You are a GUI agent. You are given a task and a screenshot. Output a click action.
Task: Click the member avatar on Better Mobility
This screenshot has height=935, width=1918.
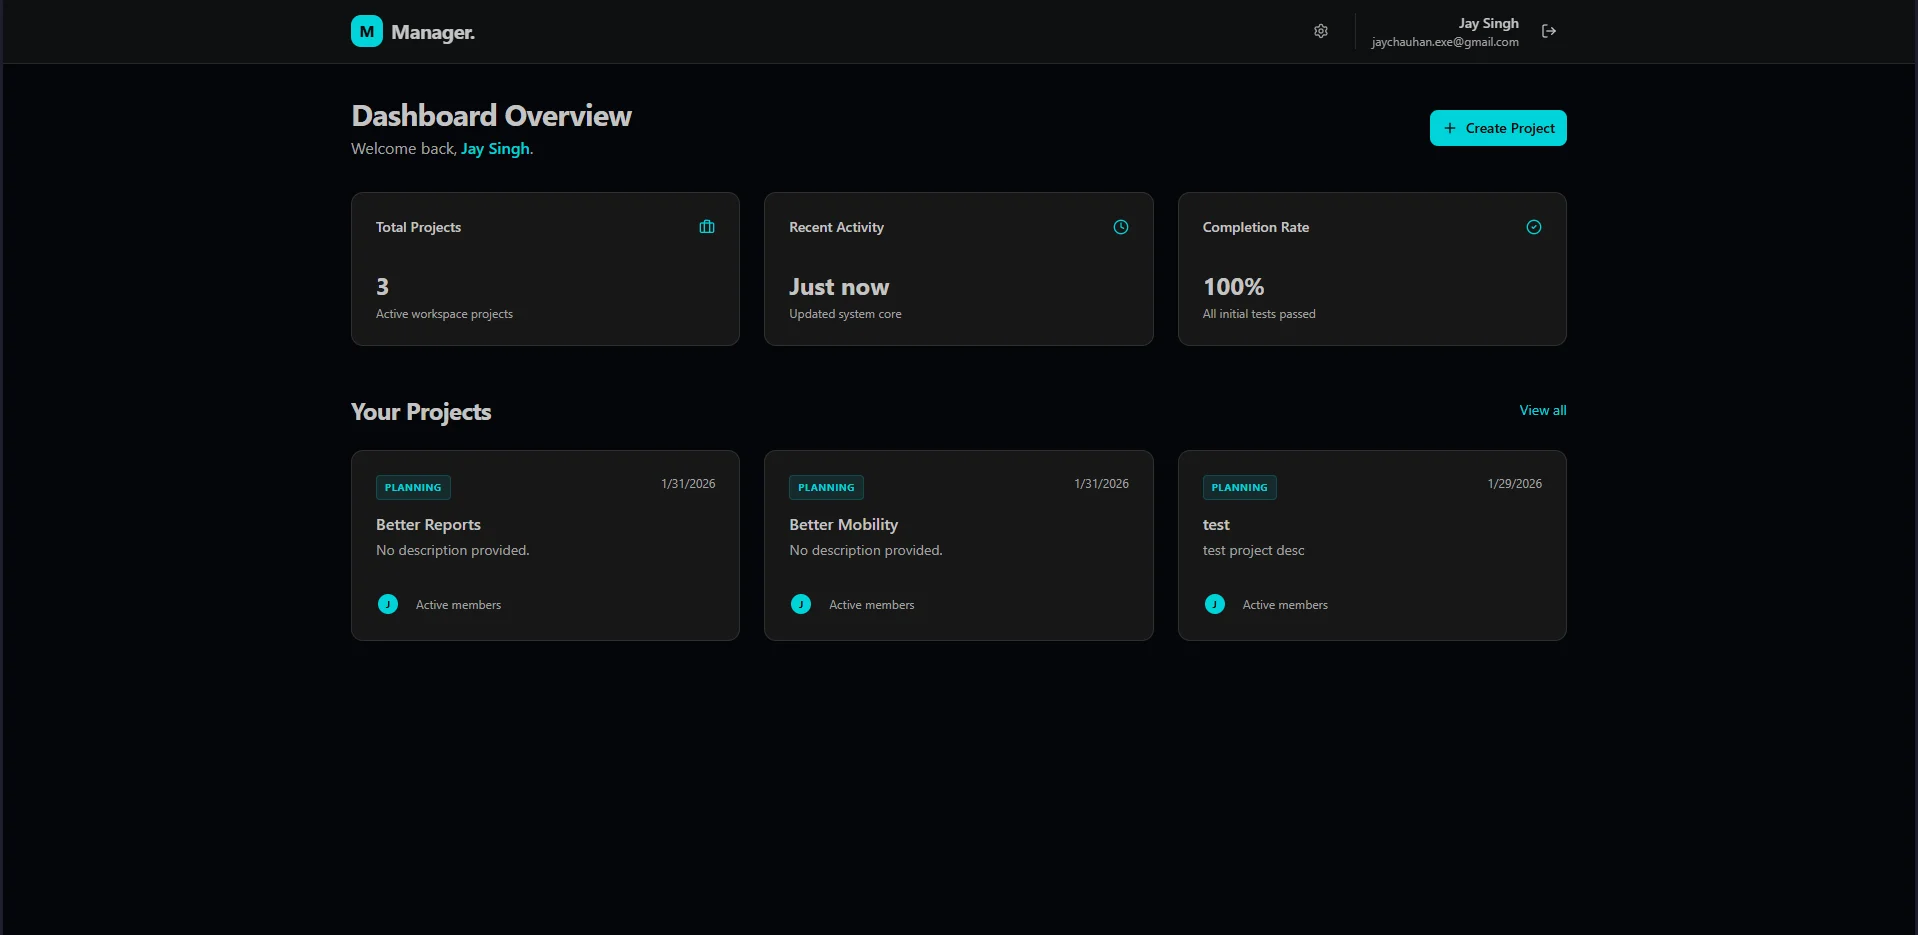[801, 604]
